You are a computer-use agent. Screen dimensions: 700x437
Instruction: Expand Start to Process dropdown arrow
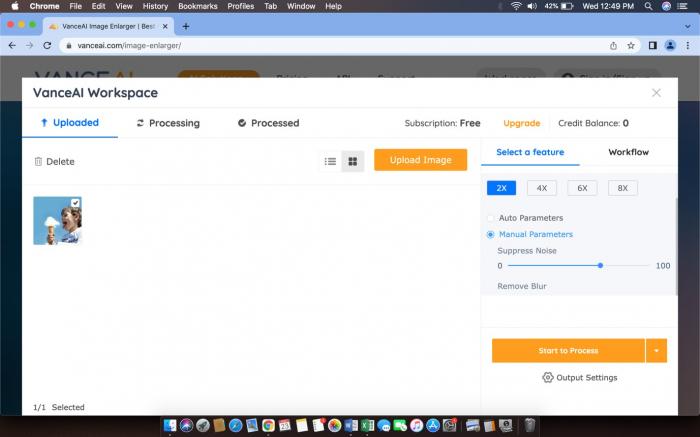pos(656,350)
